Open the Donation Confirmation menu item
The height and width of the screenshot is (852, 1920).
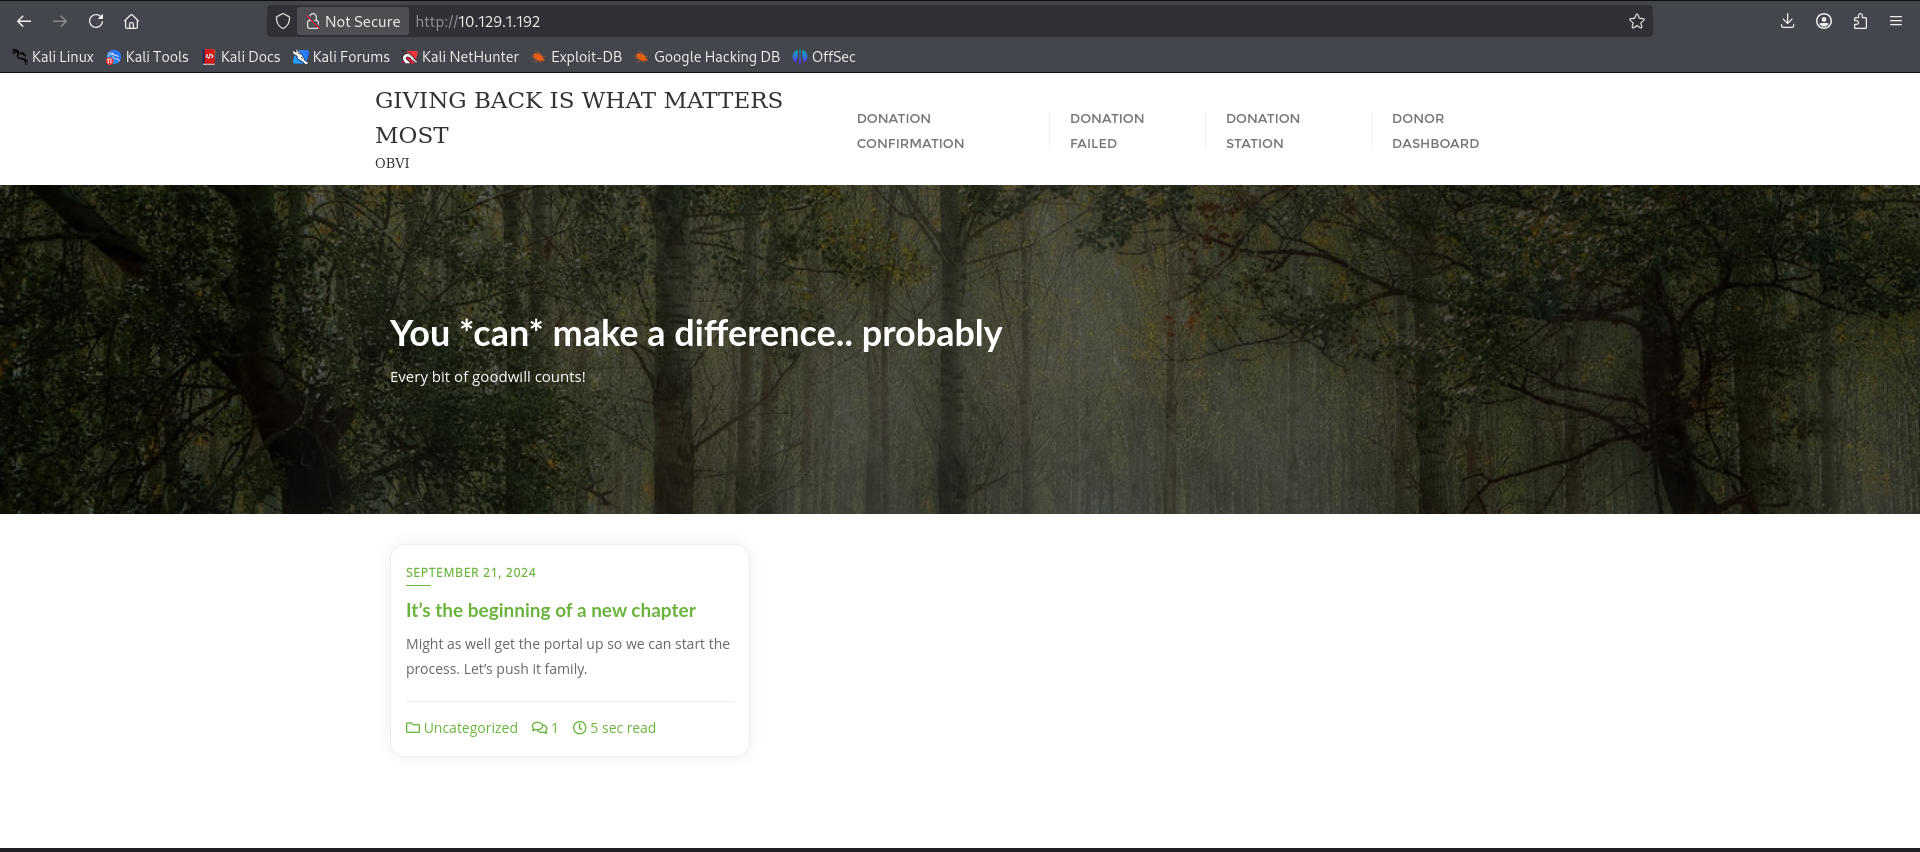[909, 131]
